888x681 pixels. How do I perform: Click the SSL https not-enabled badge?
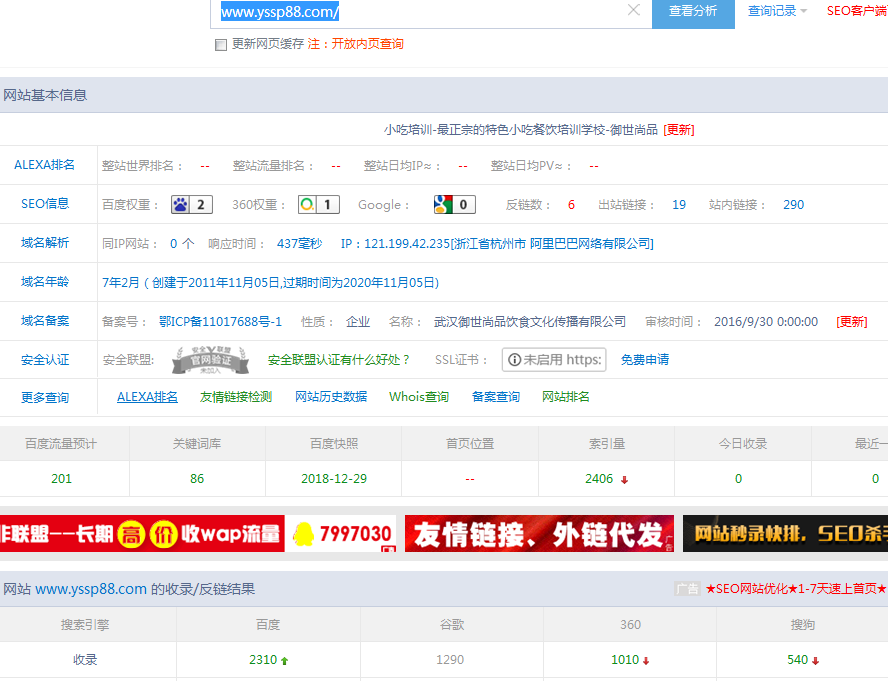[x=553, y=360]
